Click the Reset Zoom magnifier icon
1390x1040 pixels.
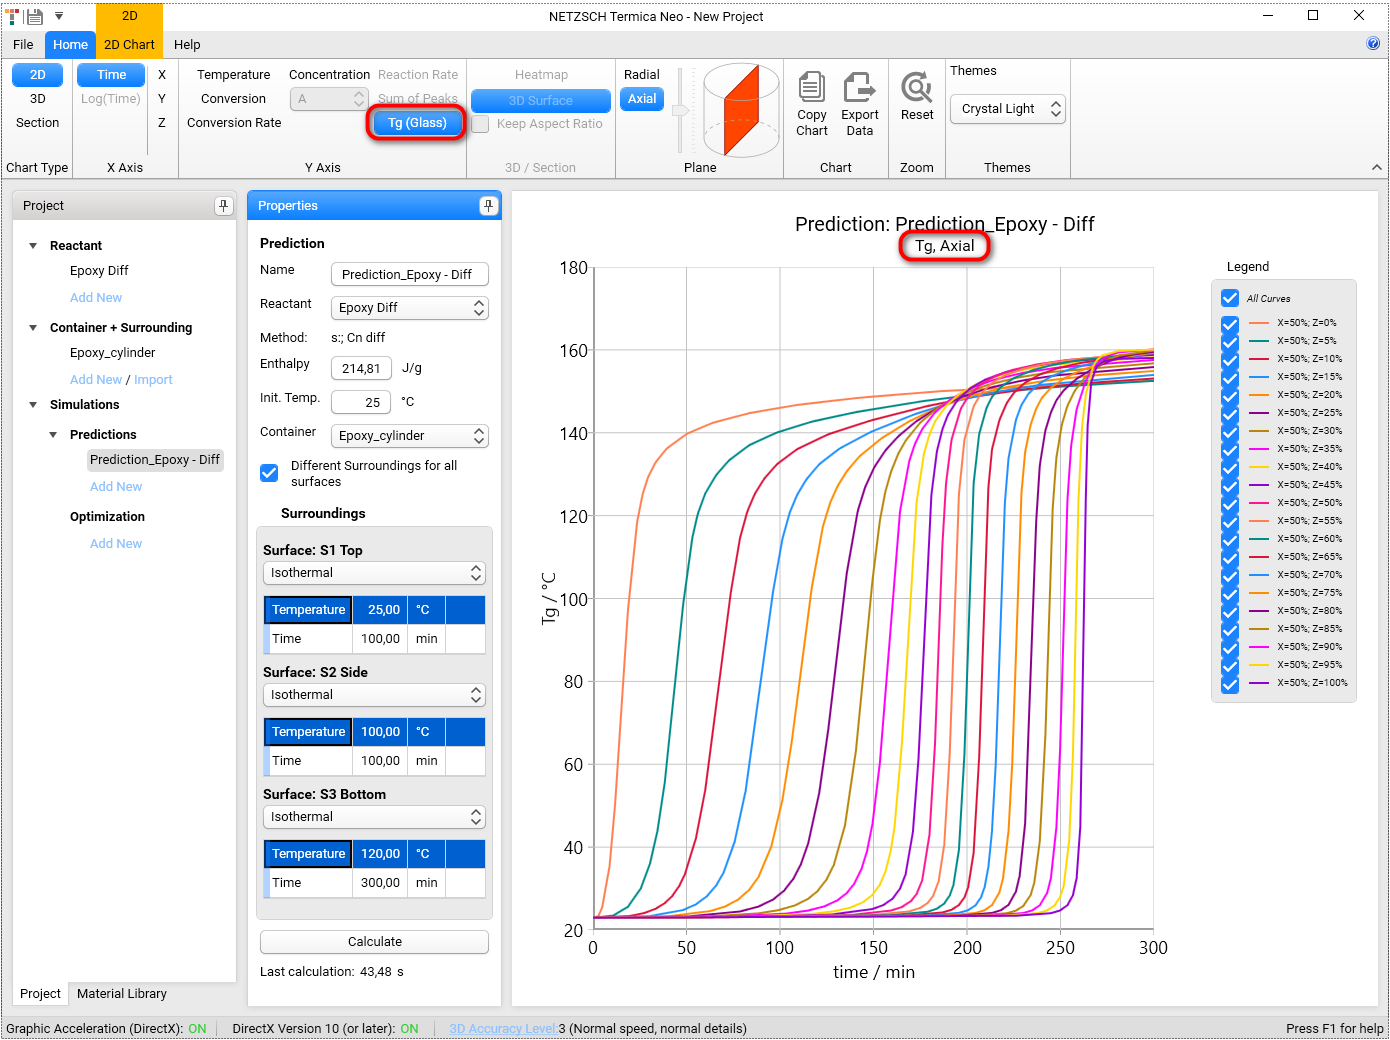(x=916, y=88)
